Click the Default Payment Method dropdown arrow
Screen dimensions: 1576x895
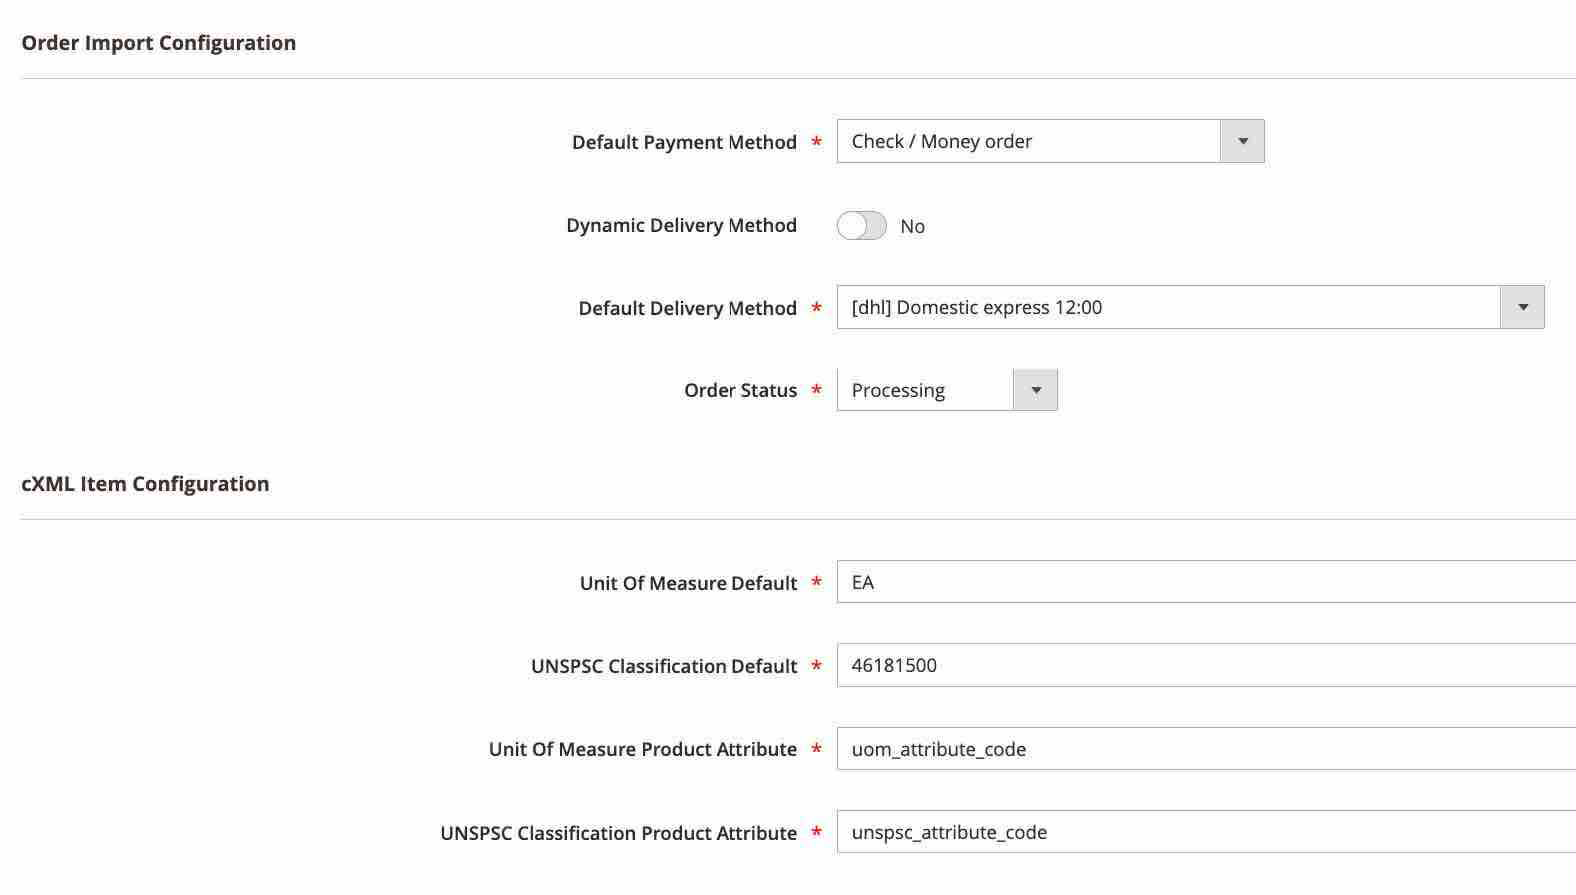pyautogui.click(x=1242, y=141)
